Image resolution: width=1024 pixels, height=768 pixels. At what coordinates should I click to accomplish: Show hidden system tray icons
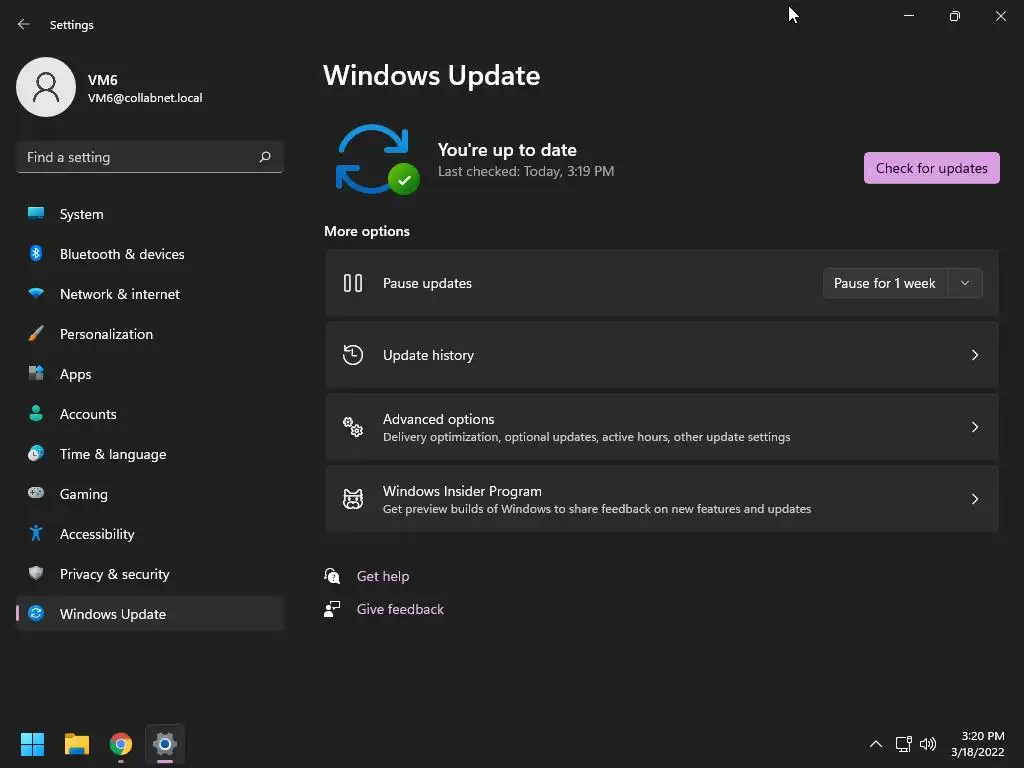click(876, 744)
